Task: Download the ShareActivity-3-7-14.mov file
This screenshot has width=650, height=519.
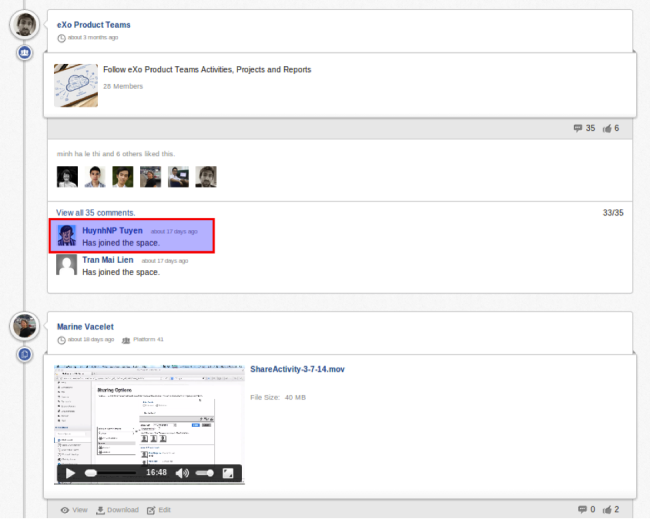Action: point(117,510)
